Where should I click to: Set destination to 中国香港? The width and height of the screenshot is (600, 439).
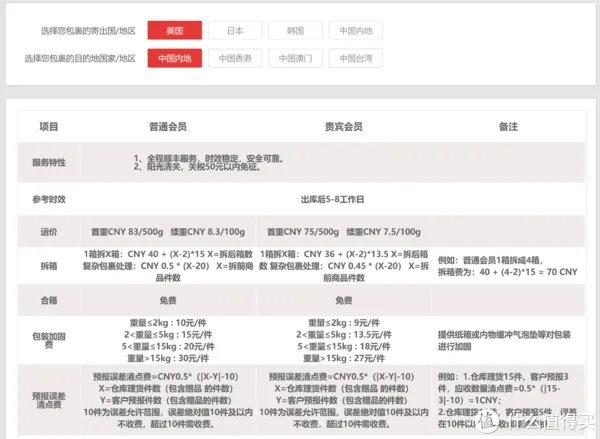point(235,58)
